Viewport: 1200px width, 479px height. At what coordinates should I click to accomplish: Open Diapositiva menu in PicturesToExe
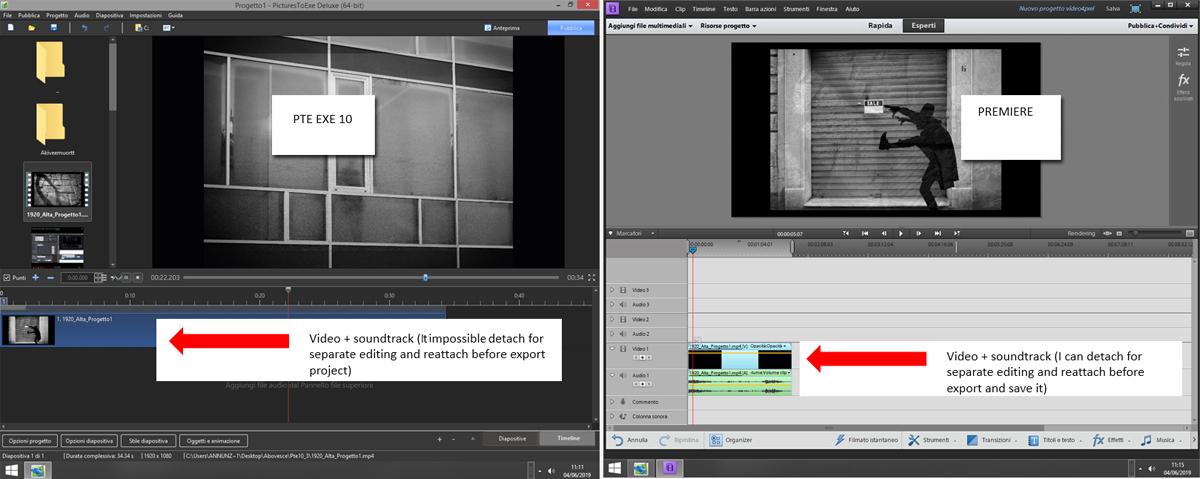(x=109, y=17)
